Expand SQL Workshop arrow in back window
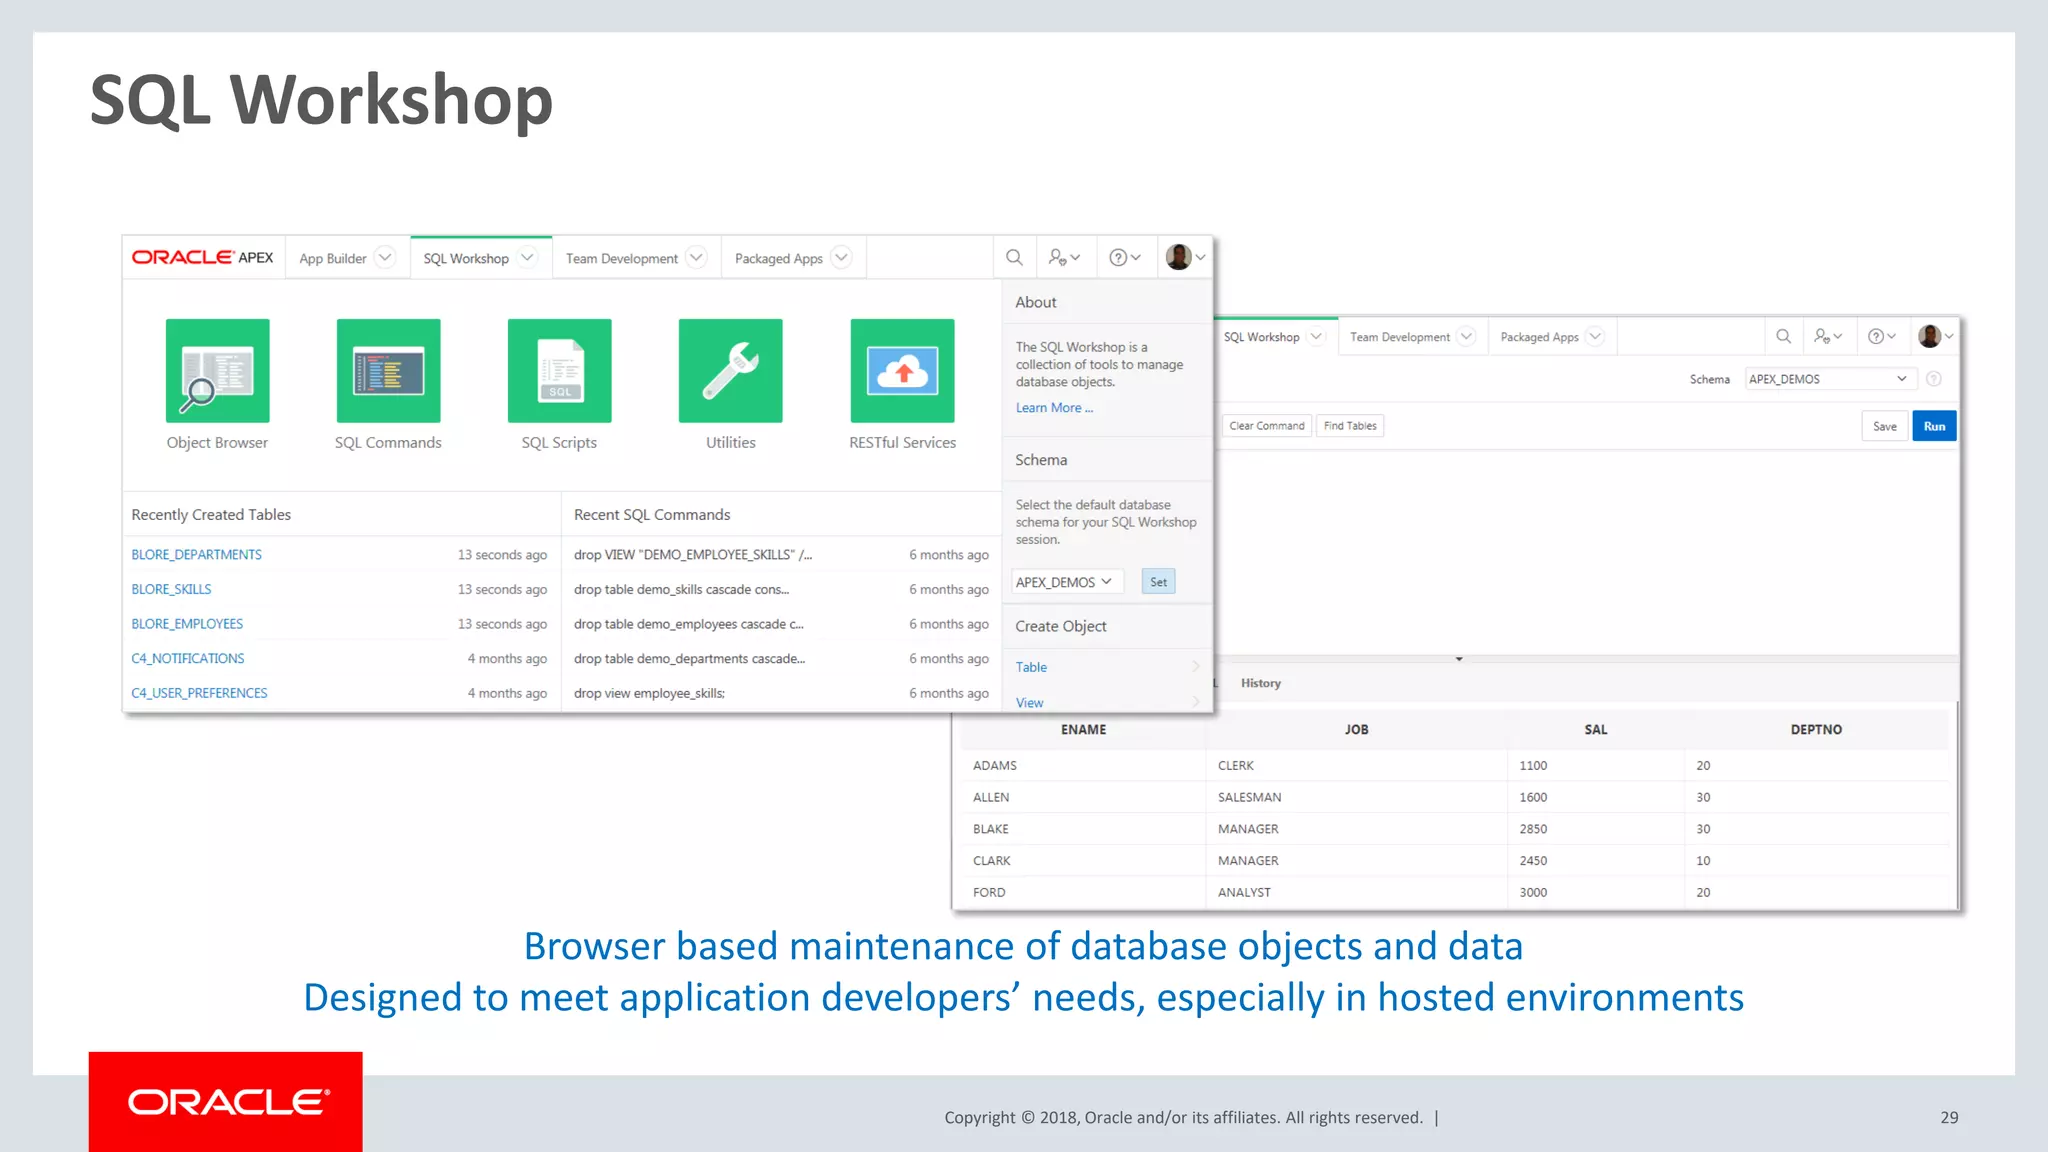 pos(1316,337)
